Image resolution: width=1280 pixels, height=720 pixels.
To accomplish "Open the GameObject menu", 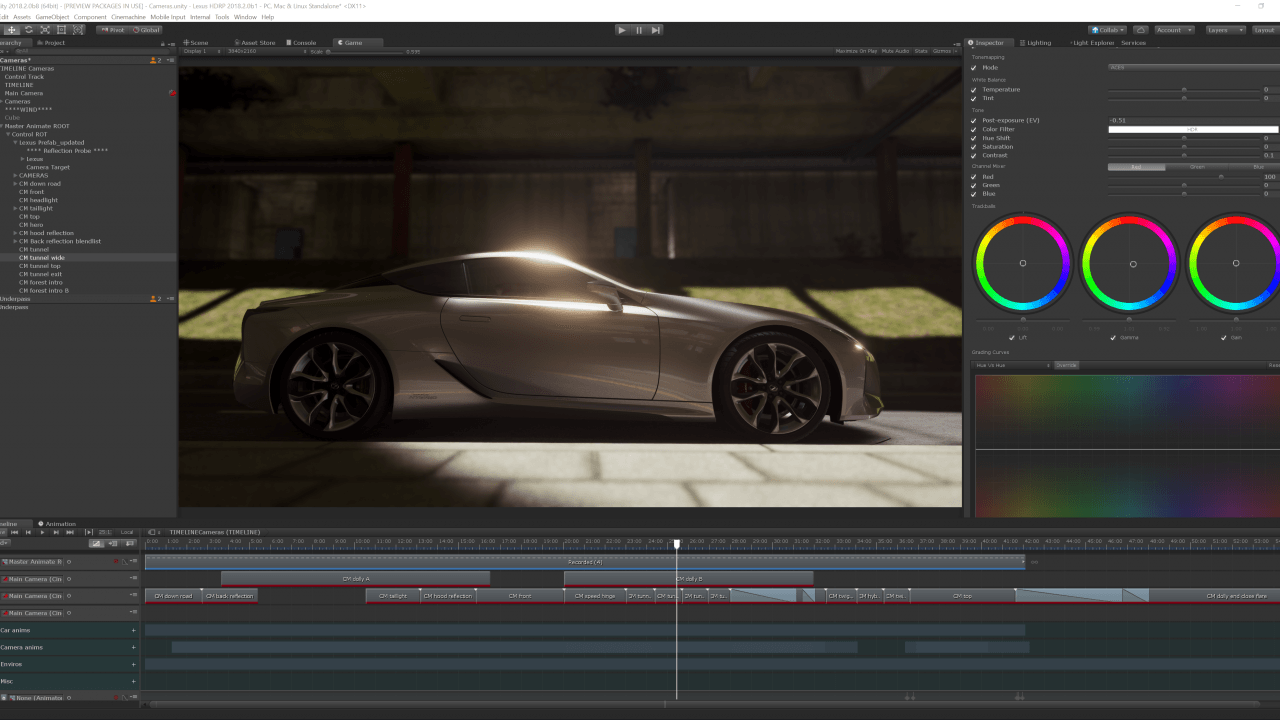I will (x=52, y=17).
